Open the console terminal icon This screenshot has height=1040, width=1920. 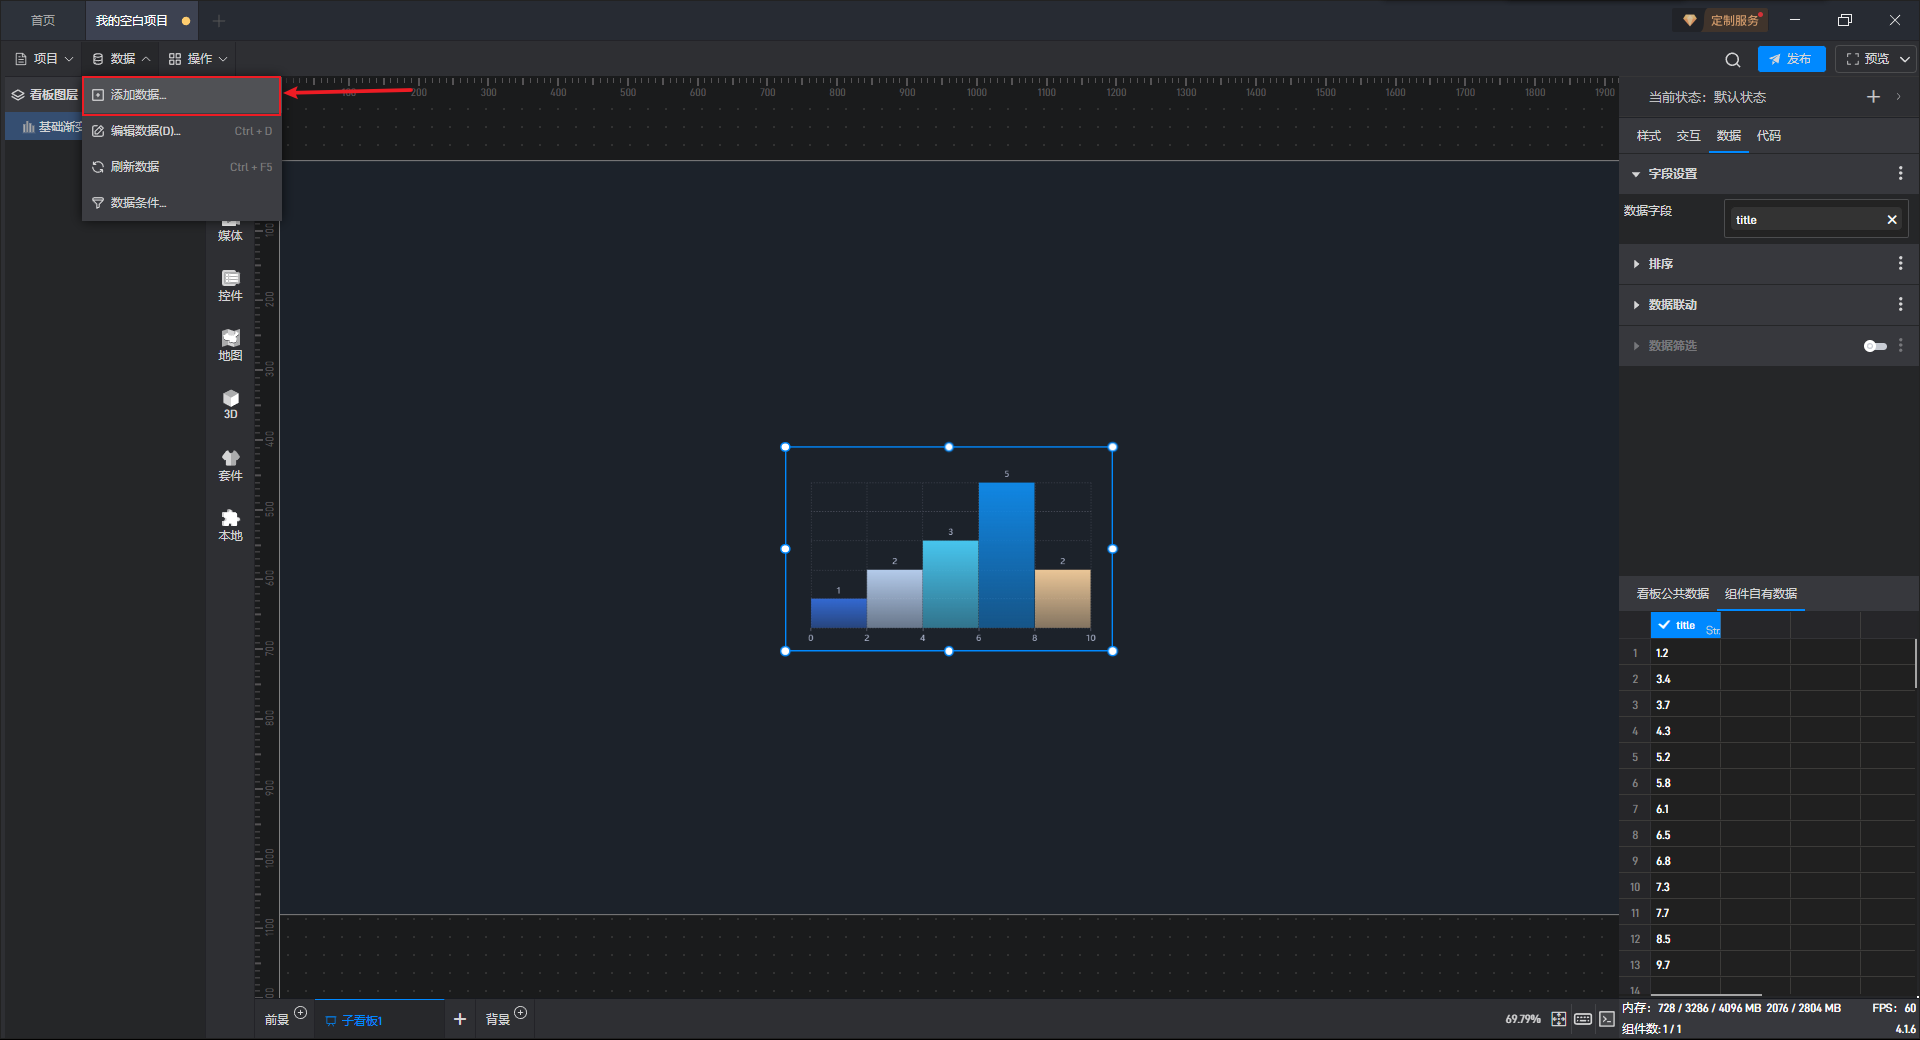coord(1607,1019)
